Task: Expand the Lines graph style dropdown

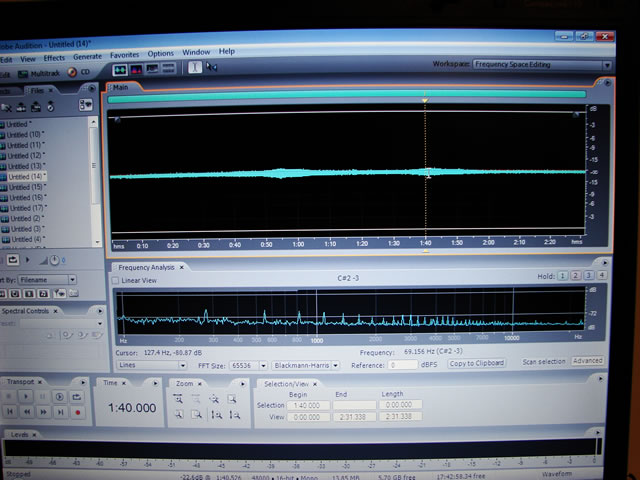Action: pyautogui.click(x=182, y=365)
